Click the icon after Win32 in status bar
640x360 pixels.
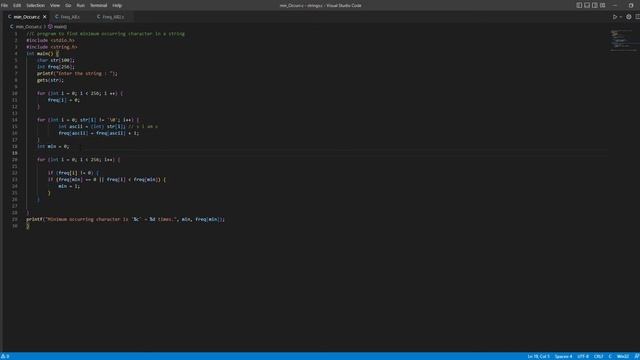(x=637, y=356)
